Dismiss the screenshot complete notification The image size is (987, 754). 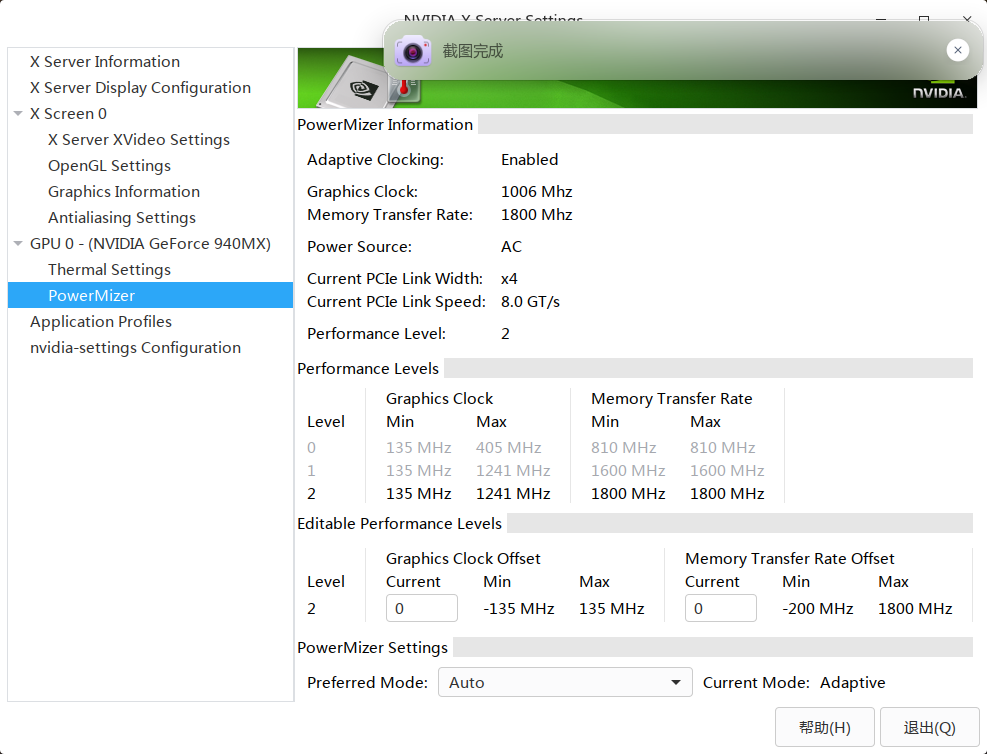pos(957,50)
